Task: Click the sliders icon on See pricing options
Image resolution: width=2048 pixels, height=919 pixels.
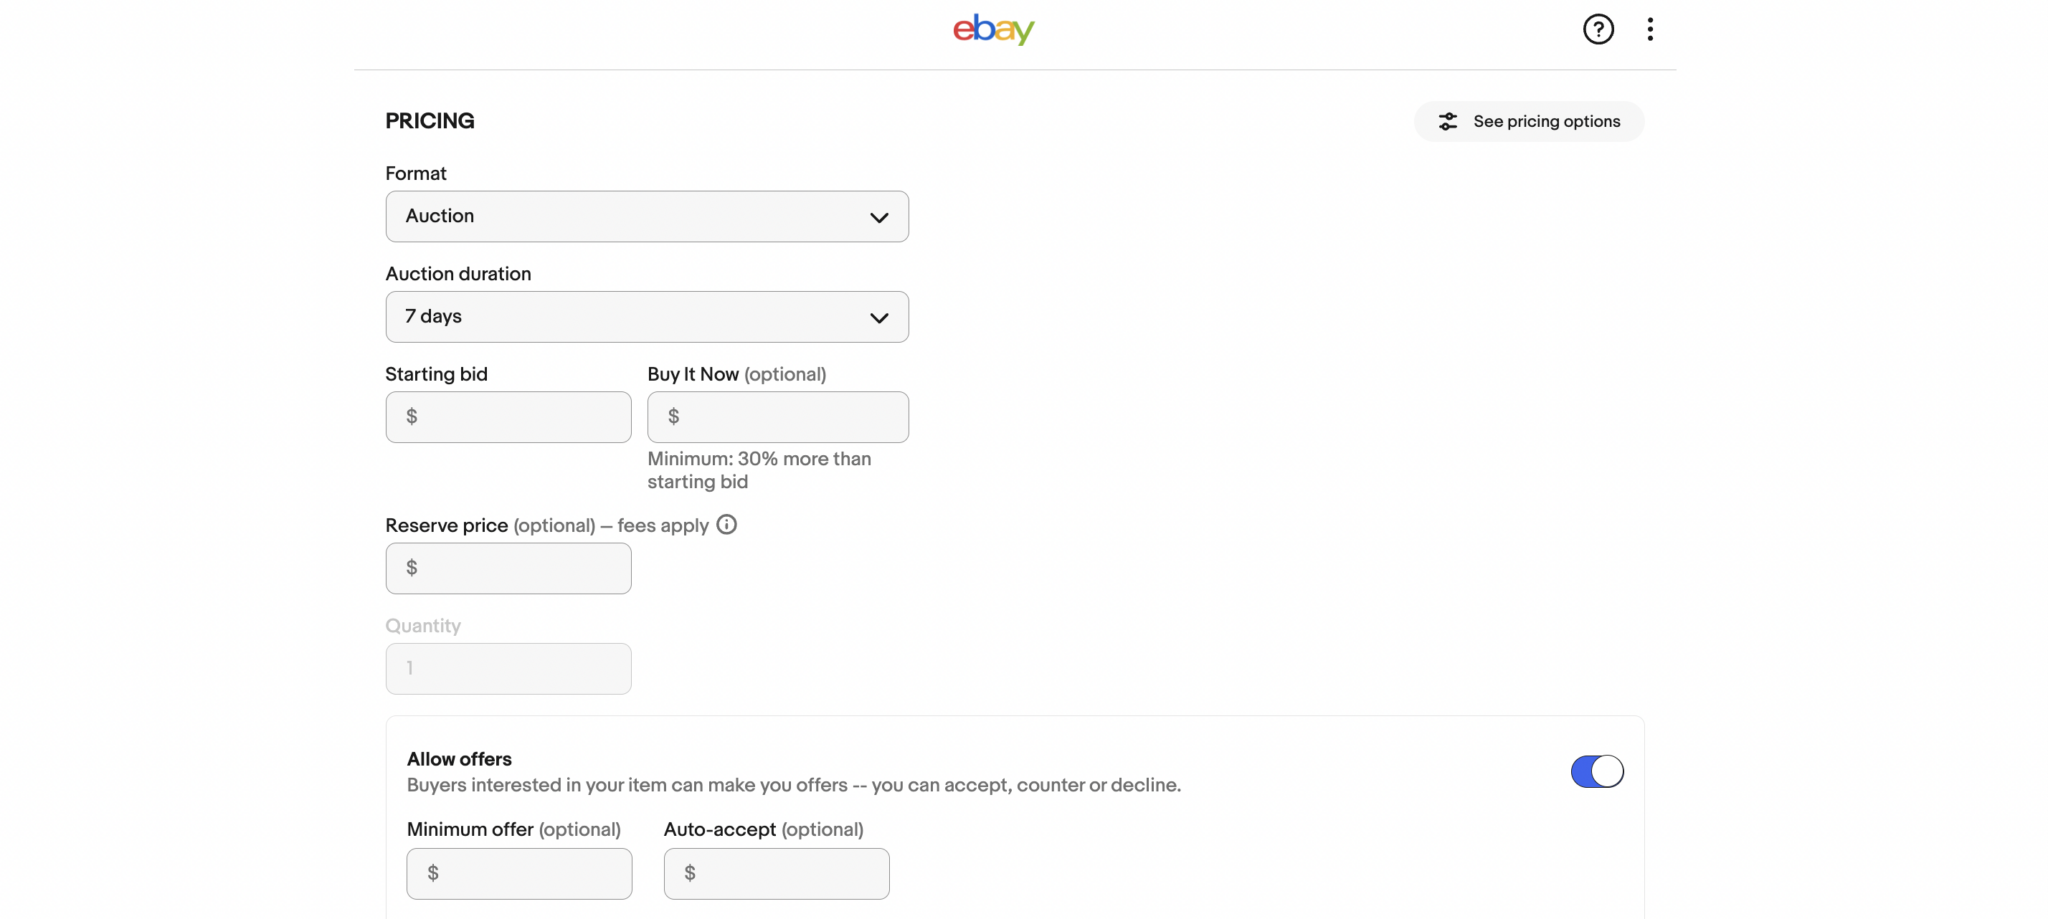Action: (x=1450, y=121)
